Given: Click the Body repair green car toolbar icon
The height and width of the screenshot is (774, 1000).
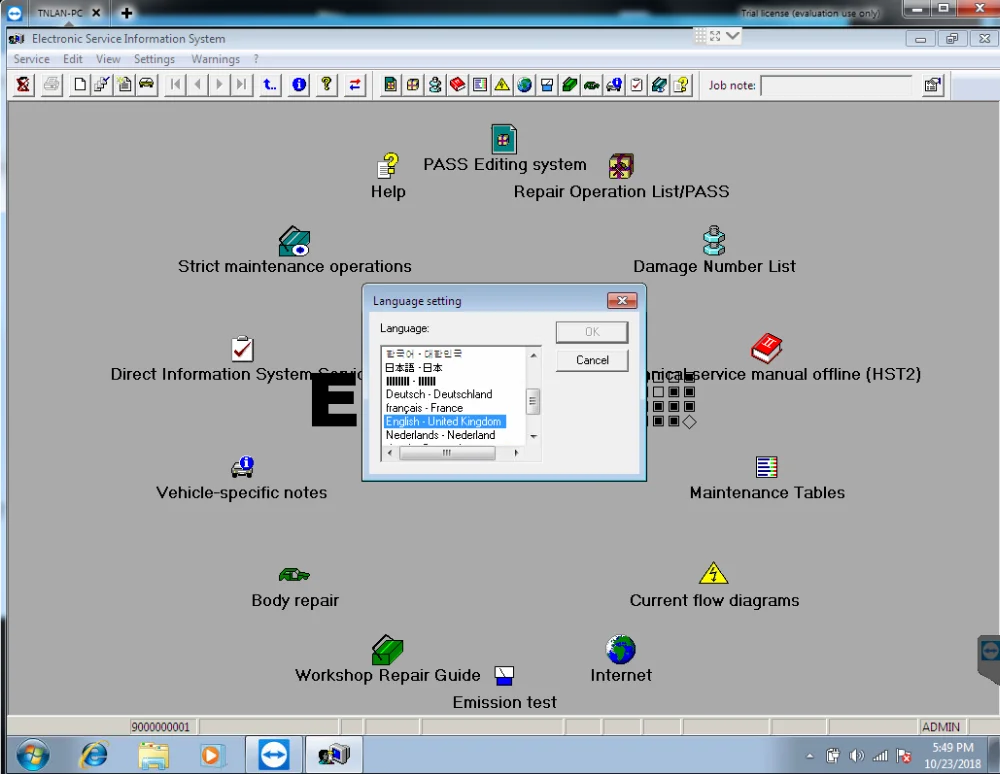Looking at the screenshot, I should pyautogui.click(x=591, y=85).
